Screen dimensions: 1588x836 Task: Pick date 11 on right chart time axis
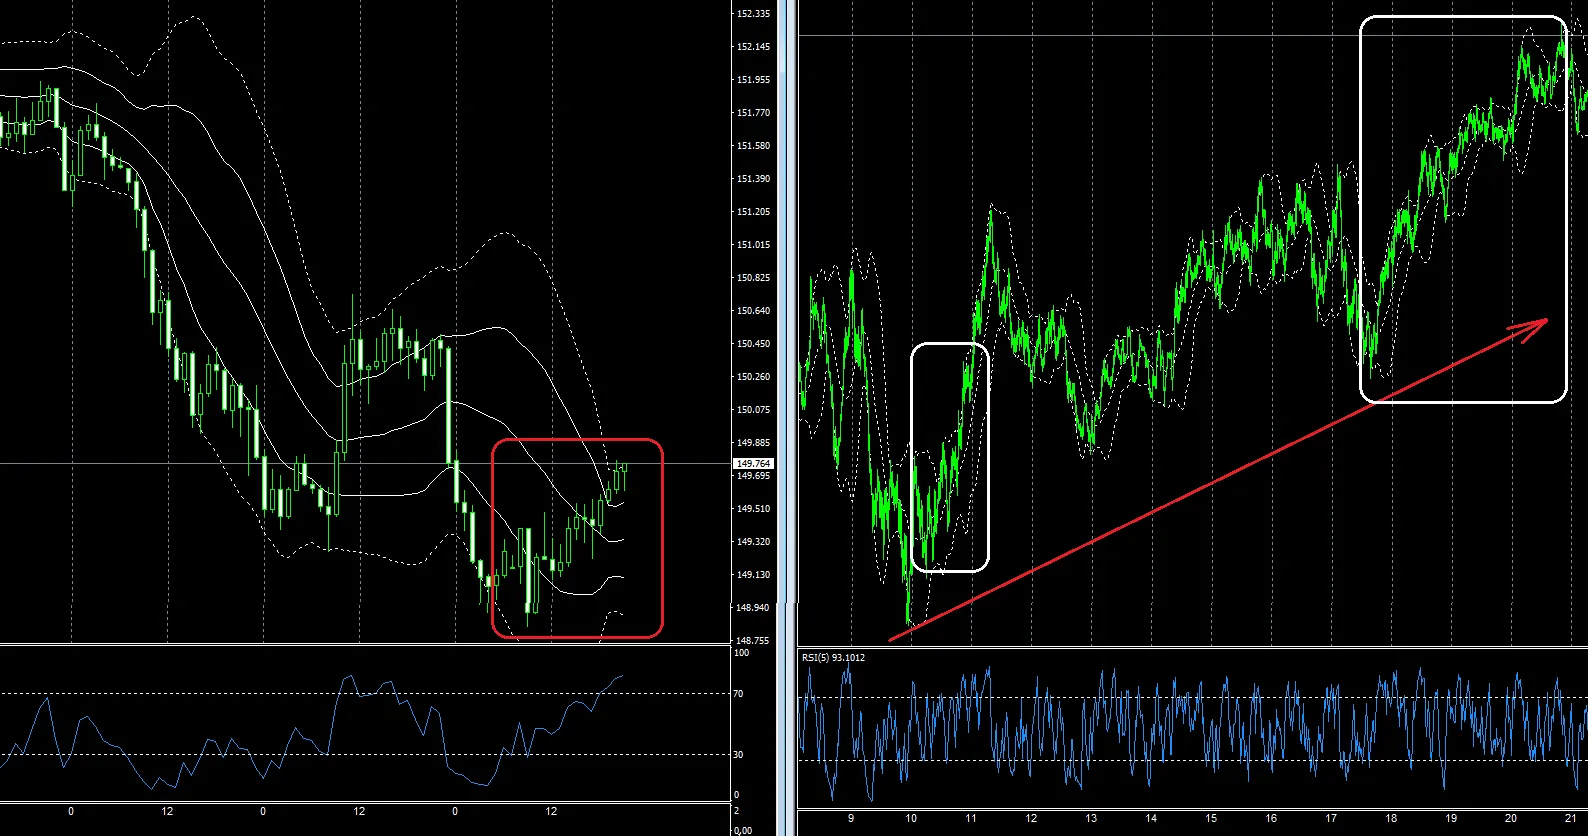(x=971, y=818)
